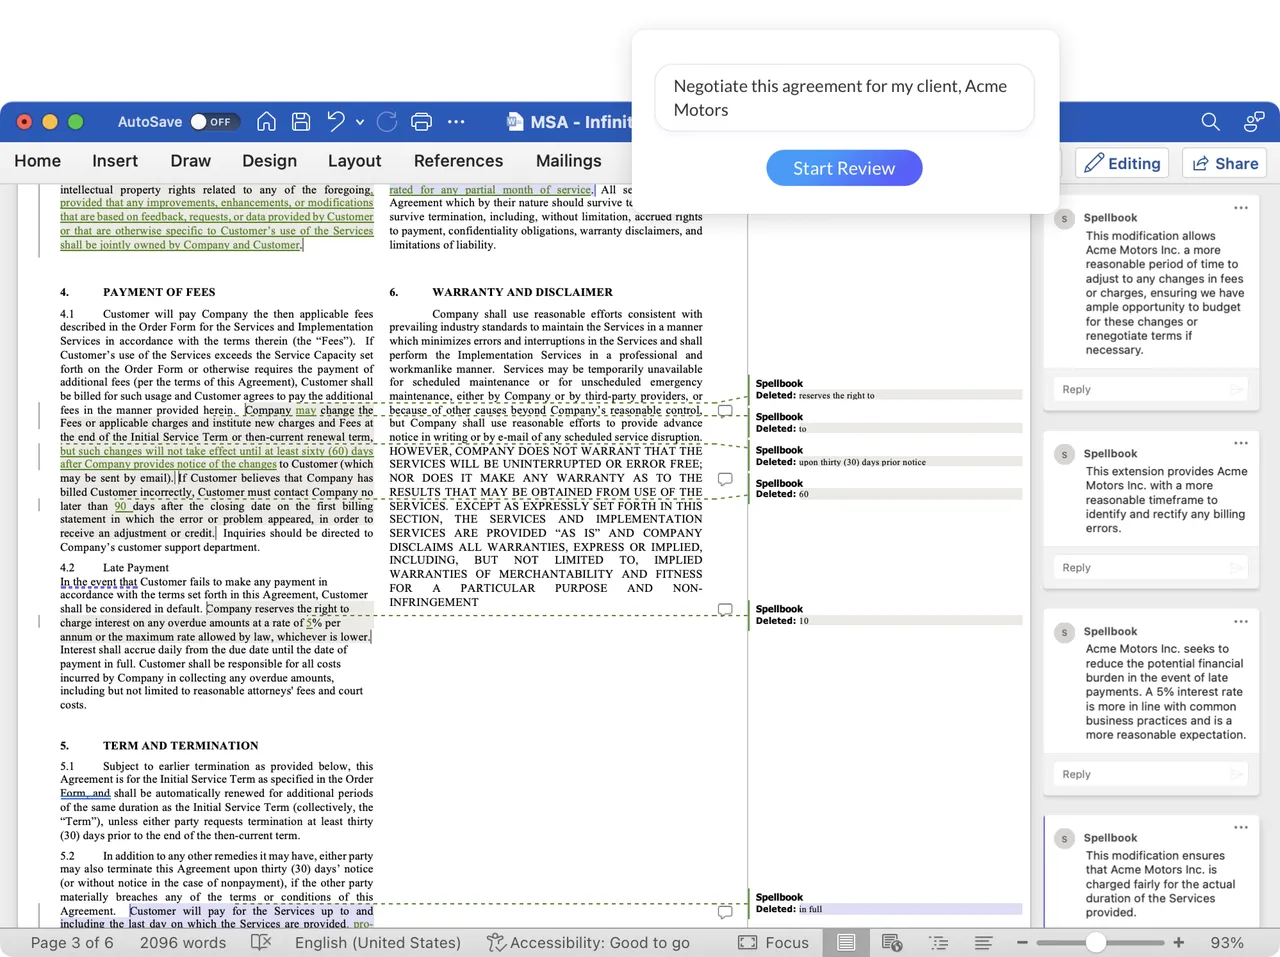Open the proofing spelling check icon
Viewport: 1280px width, 957px height.
point(261,943)
